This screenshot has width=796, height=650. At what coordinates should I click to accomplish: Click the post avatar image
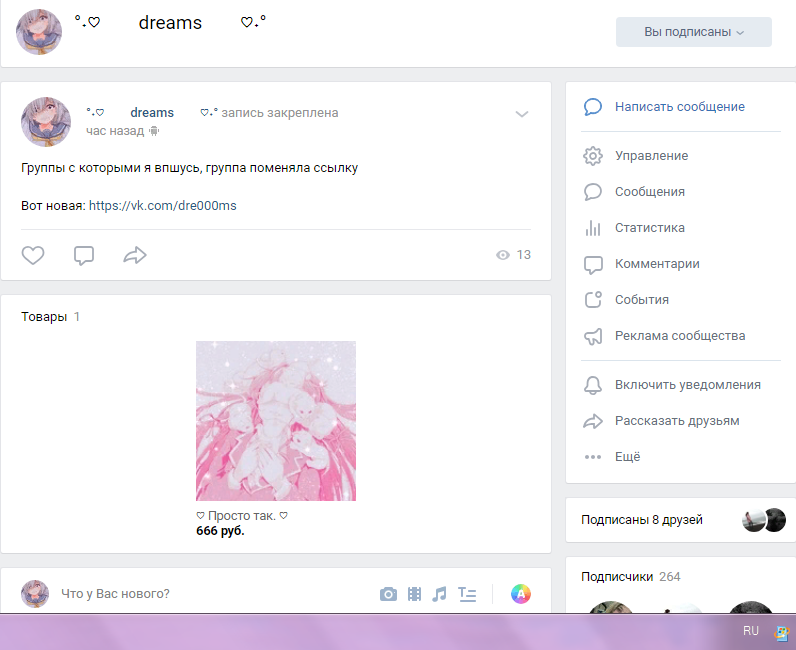pos(46,122)
